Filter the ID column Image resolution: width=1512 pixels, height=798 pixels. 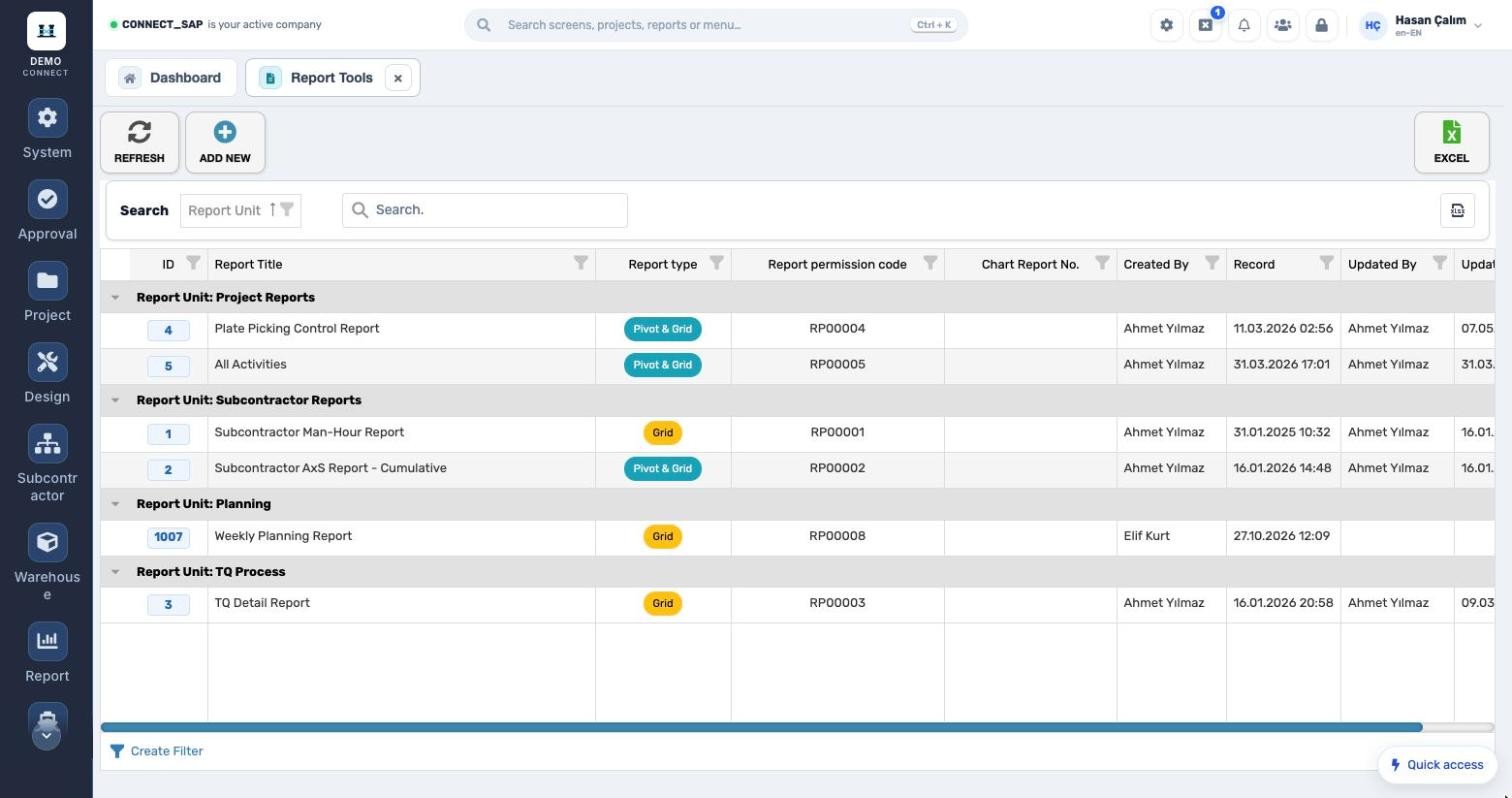[x=193, y=263]
